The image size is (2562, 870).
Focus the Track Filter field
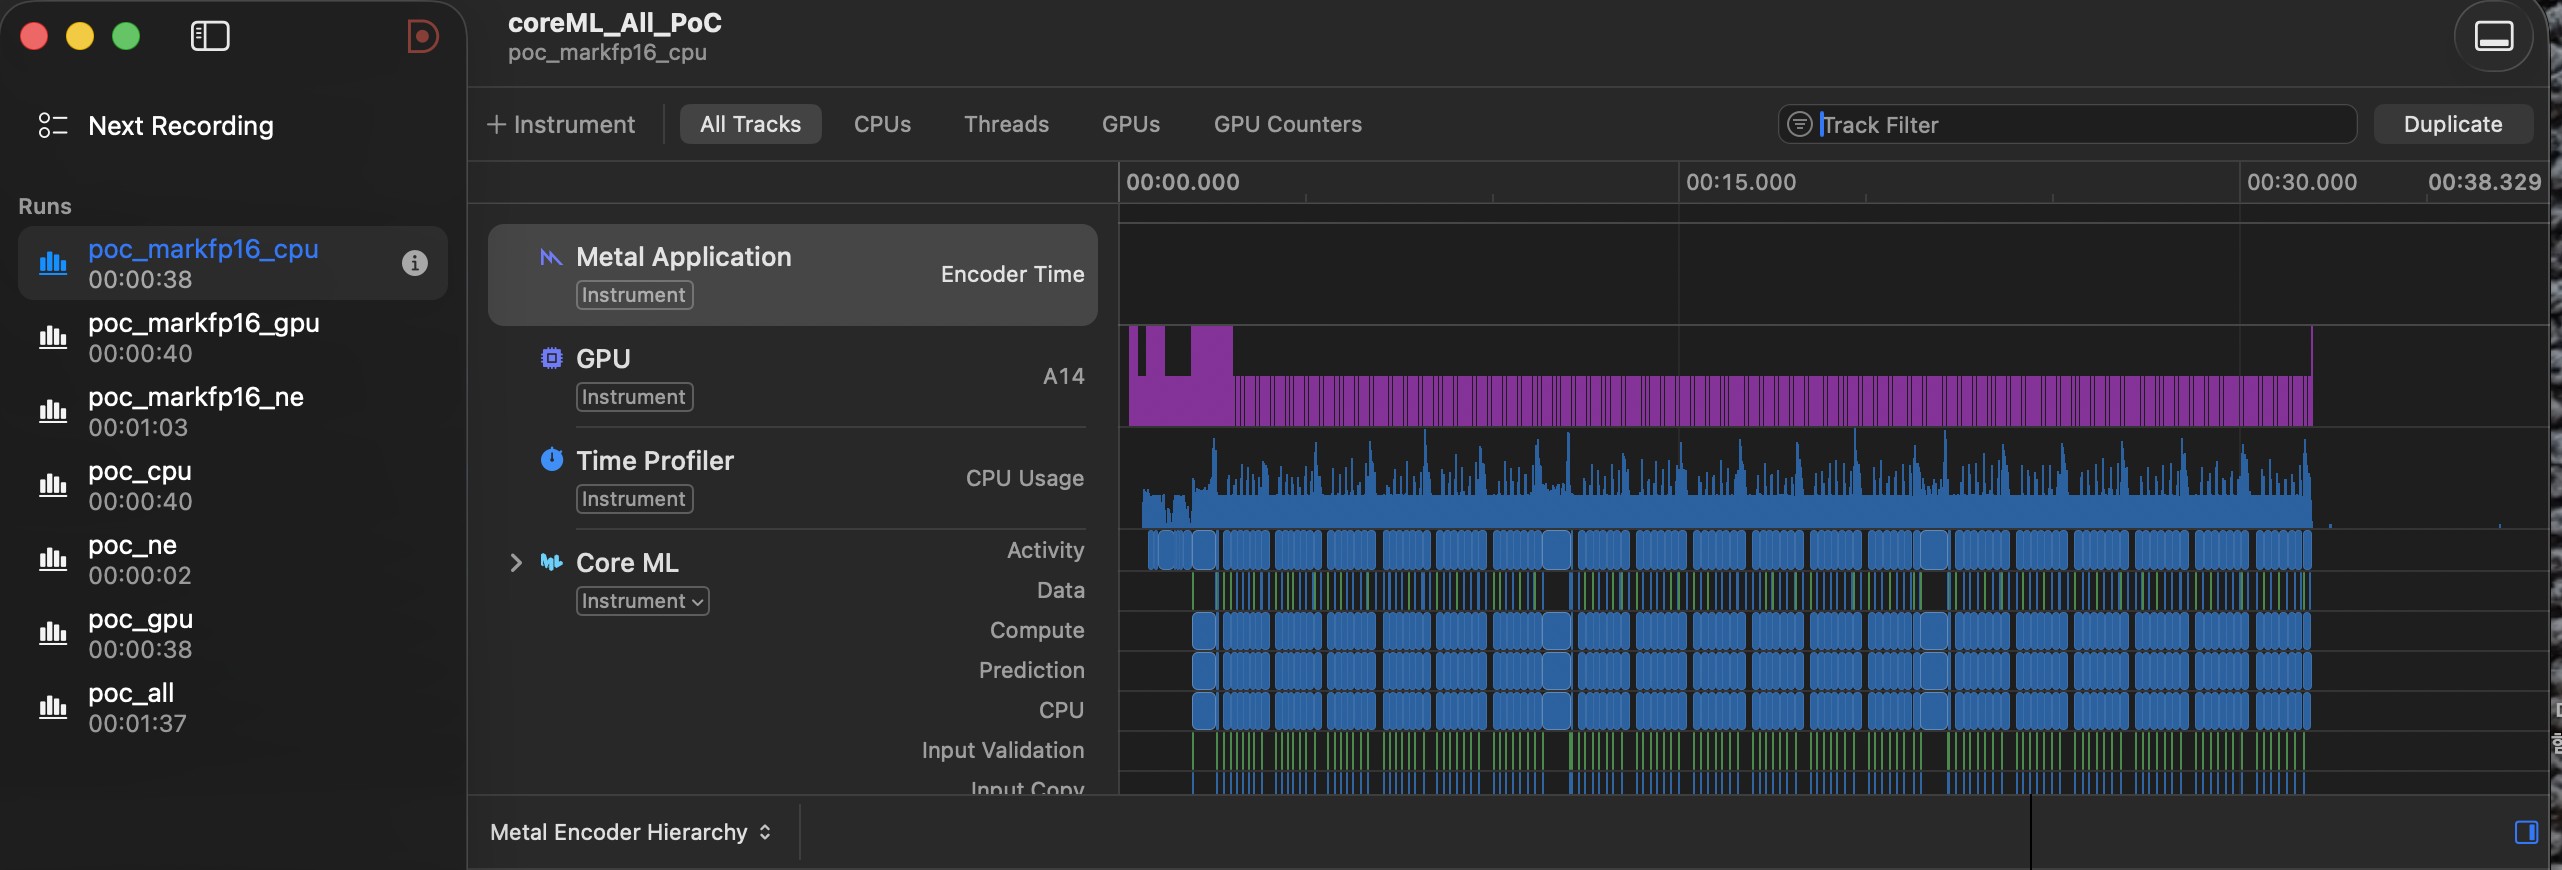click(x=2067, y=124)
